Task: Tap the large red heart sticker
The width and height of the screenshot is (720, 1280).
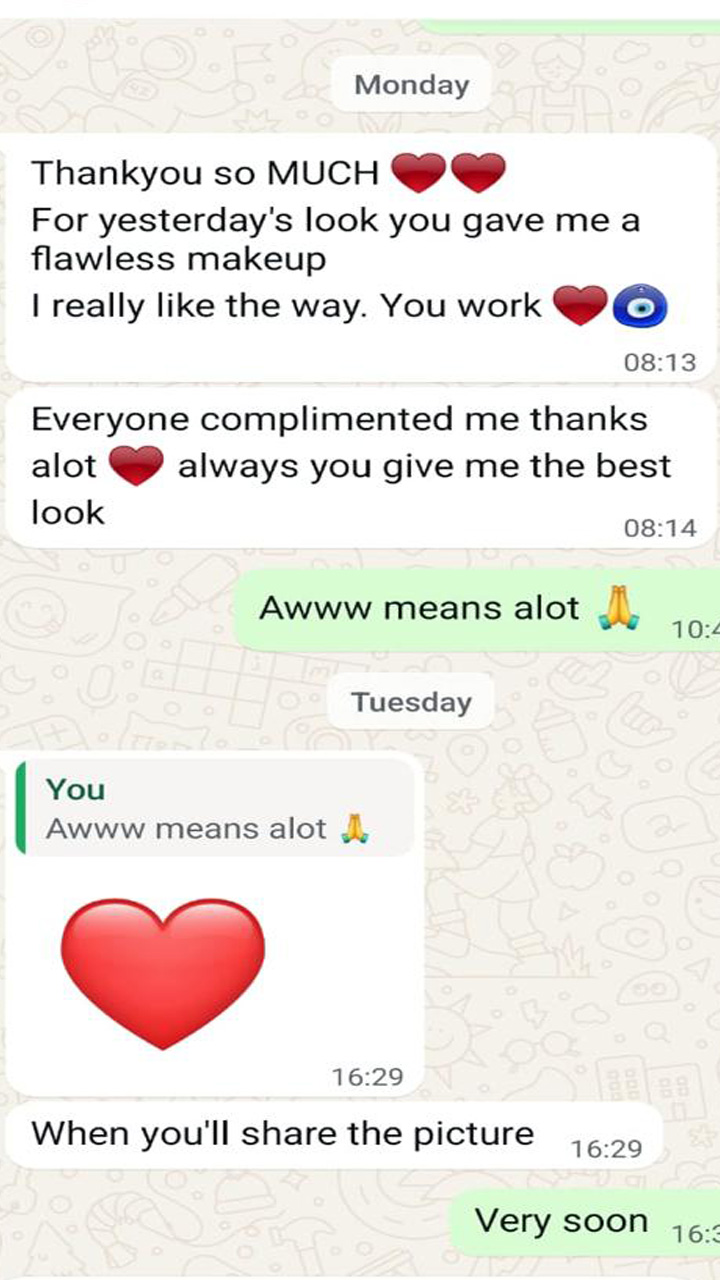Action: click(x=163, y=973)
